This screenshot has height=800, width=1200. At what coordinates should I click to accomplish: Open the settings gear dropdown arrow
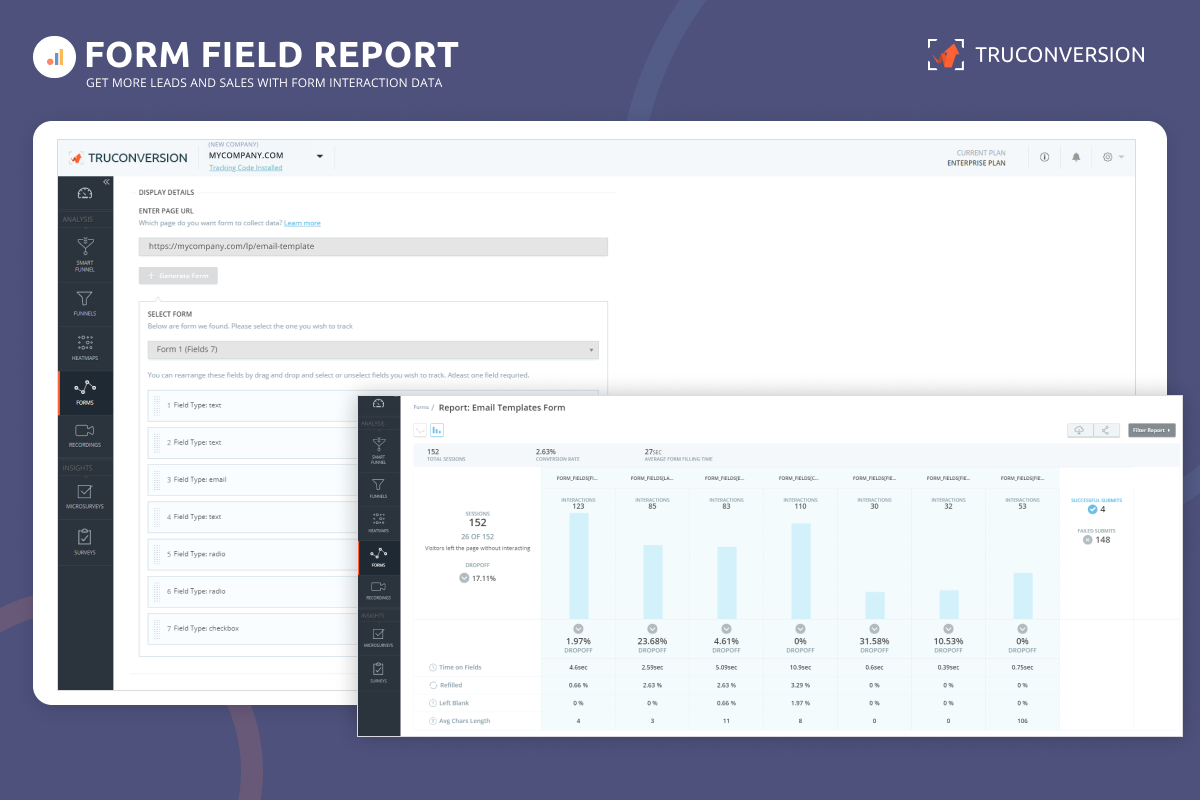click(x=1123, y=157)
